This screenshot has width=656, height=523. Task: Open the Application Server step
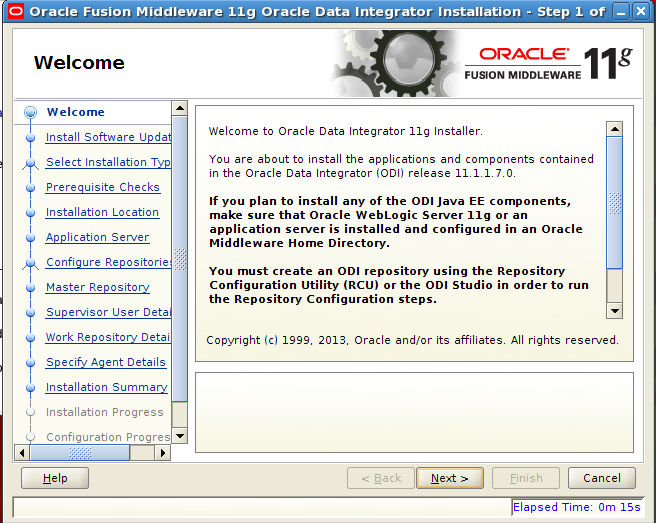[x=97, y=237]
